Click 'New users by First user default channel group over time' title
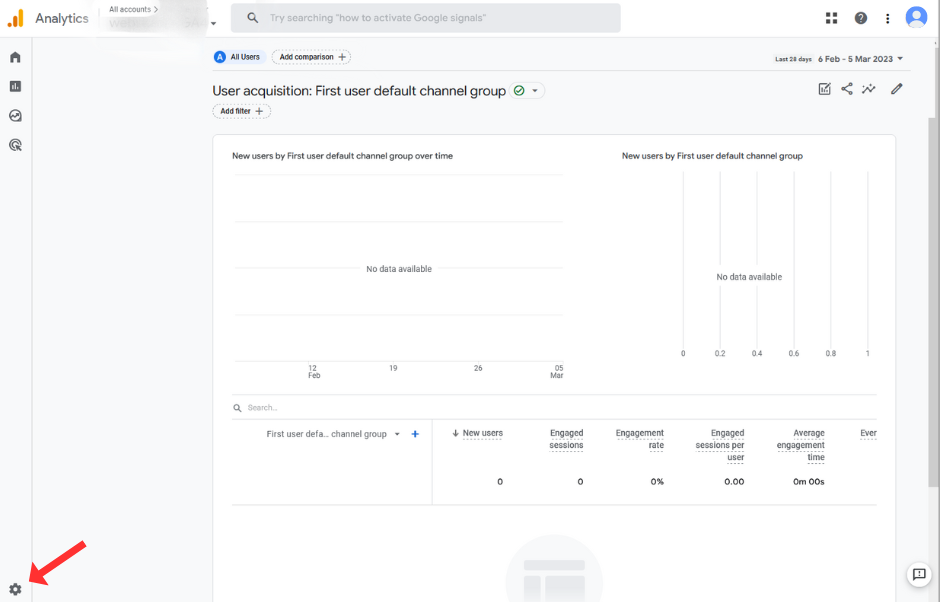The image size is (940, 602). (342, 156)
